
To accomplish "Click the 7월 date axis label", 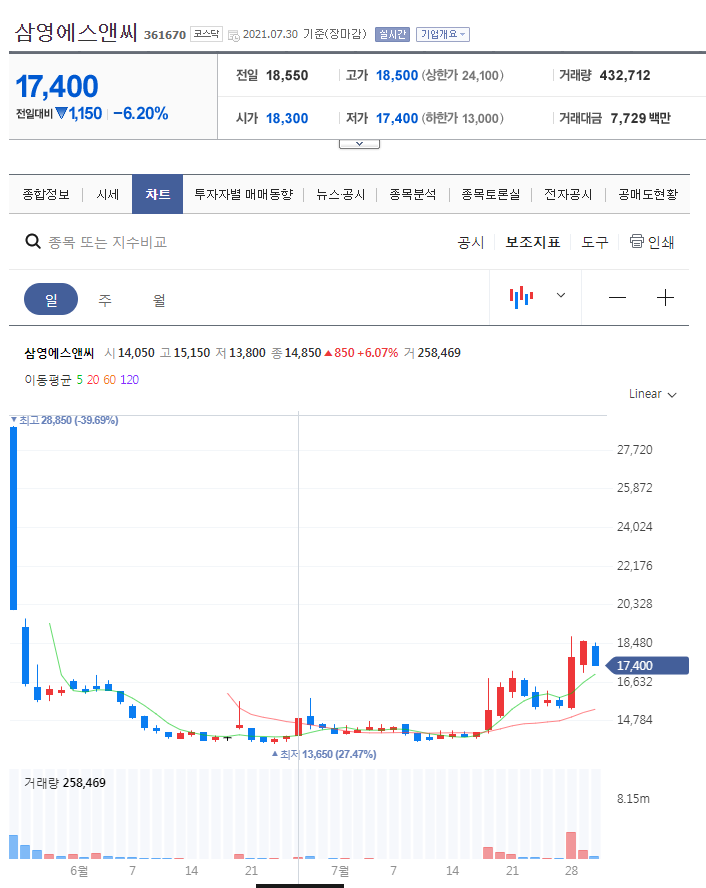I will coord(340,871).
